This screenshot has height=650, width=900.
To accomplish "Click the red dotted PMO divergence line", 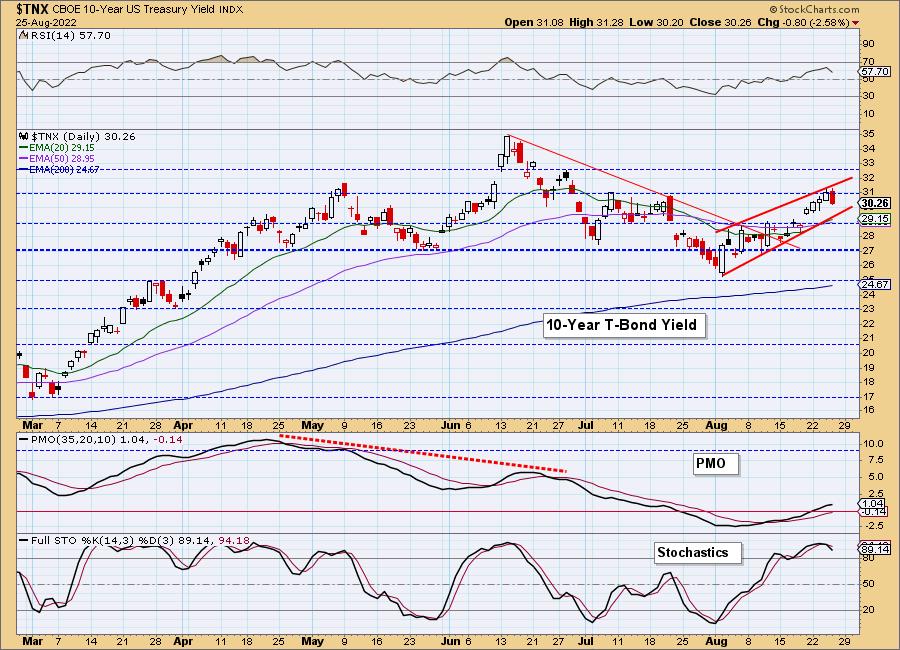I will coord(423,454).
